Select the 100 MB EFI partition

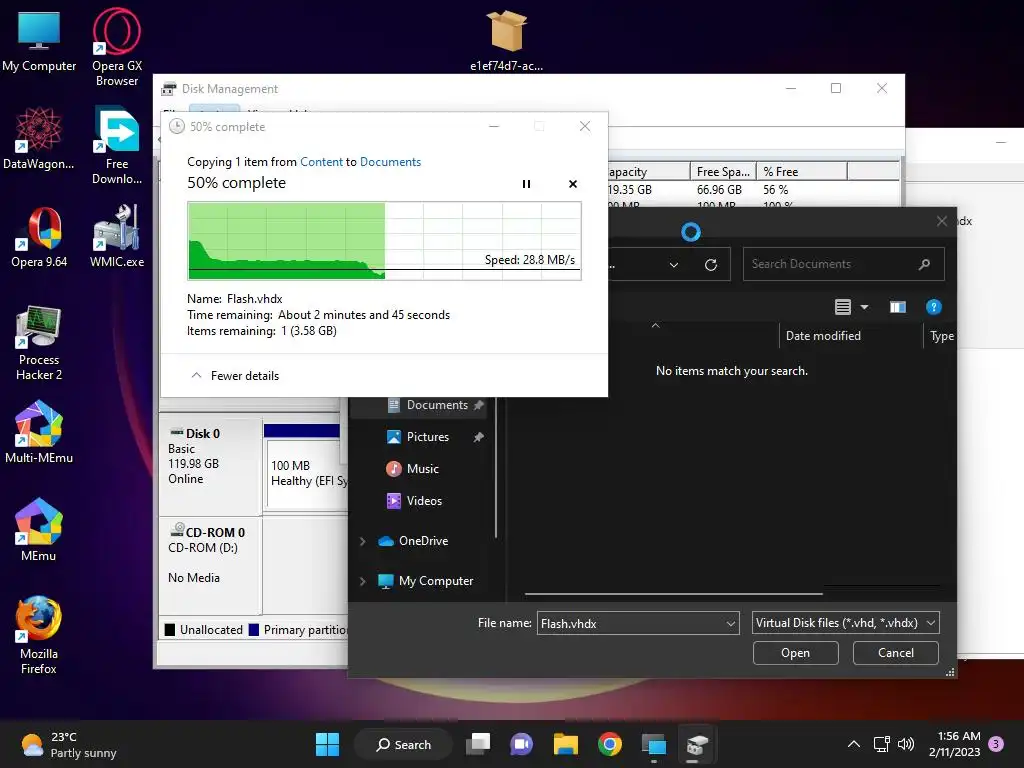coord(306,473)
